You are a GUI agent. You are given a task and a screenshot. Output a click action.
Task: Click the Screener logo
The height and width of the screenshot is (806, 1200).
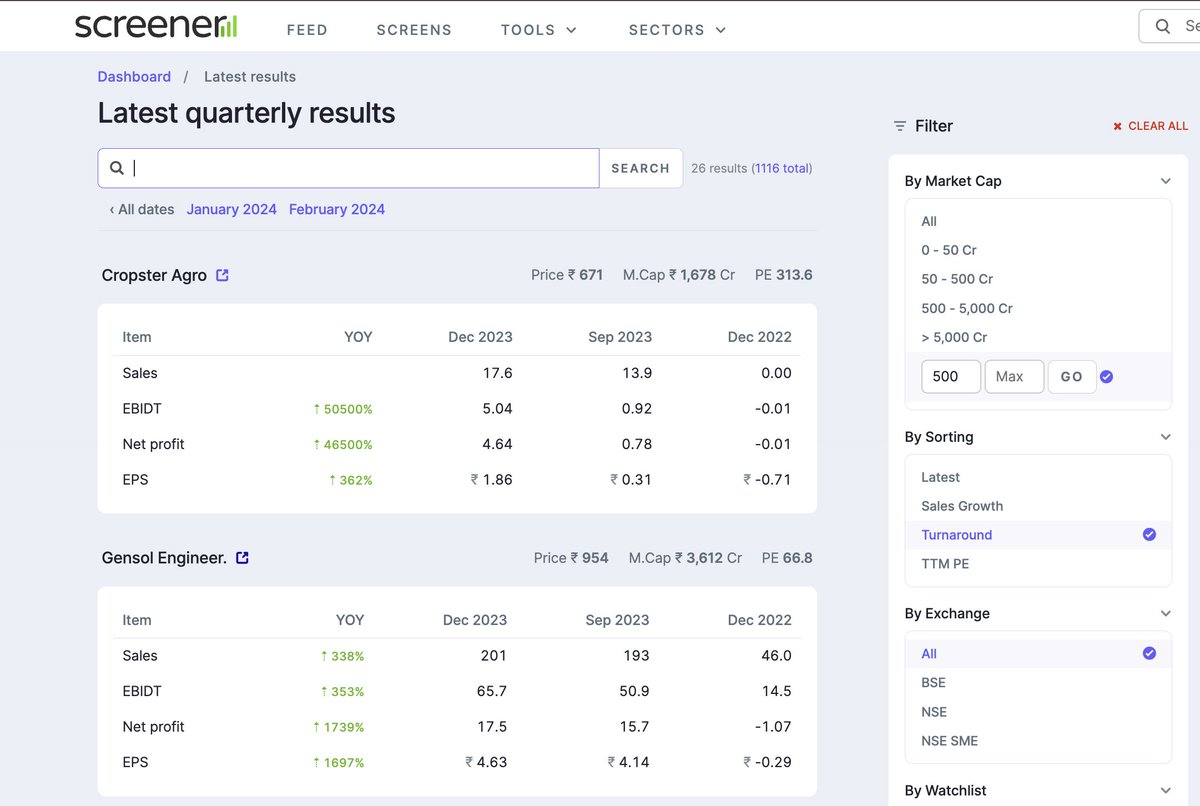(156, 25)
